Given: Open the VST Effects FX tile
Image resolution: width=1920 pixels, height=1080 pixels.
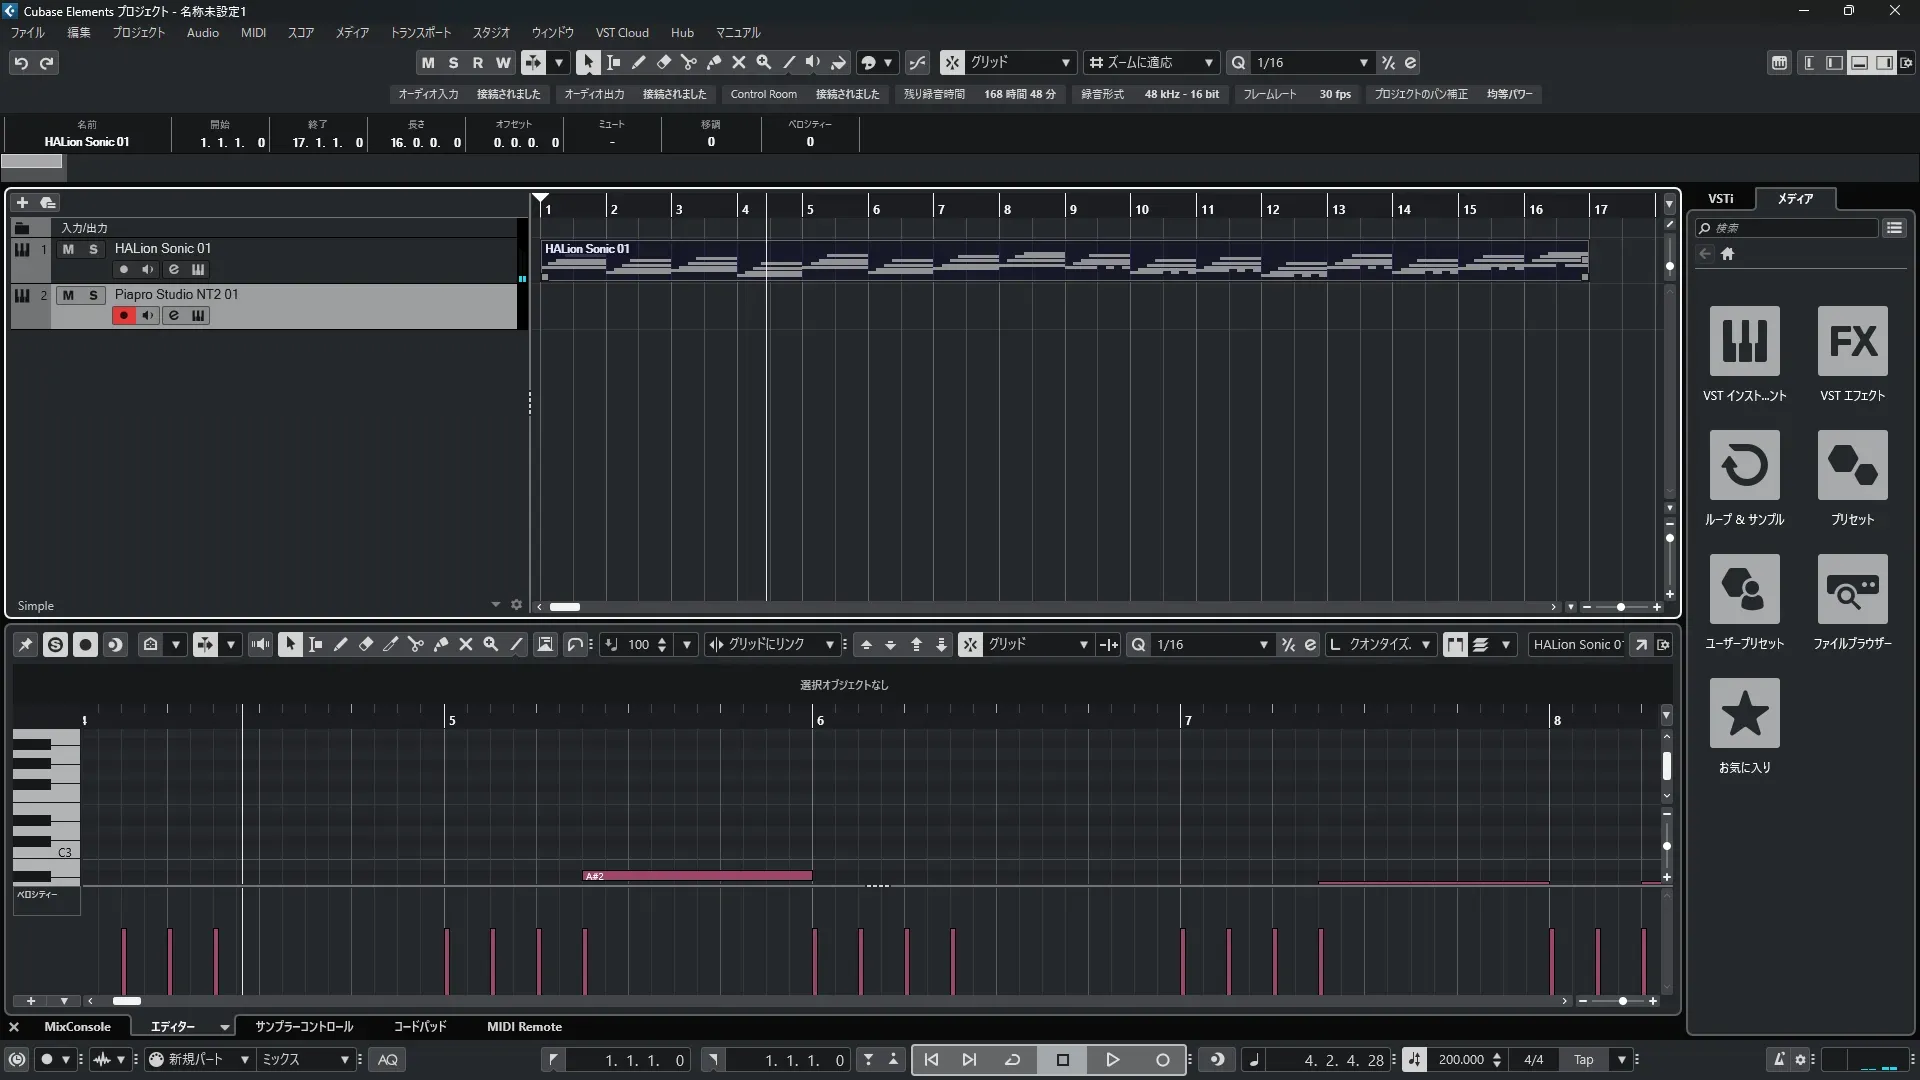Looking at the screenshot, I should [1852, 341].
